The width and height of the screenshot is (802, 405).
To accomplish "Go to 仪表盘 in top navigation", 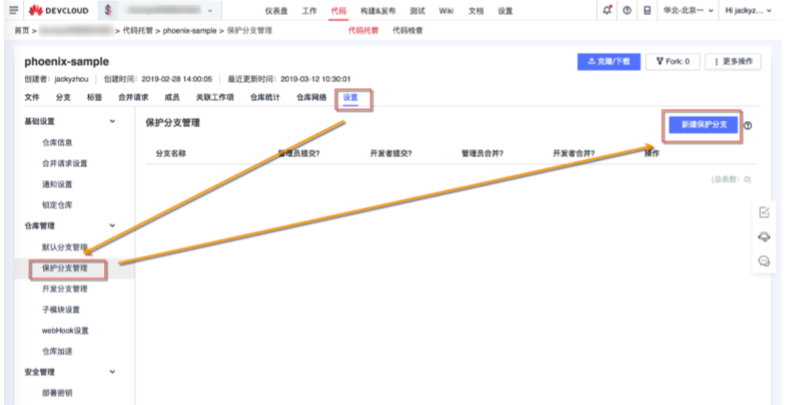I will [276, 11].
